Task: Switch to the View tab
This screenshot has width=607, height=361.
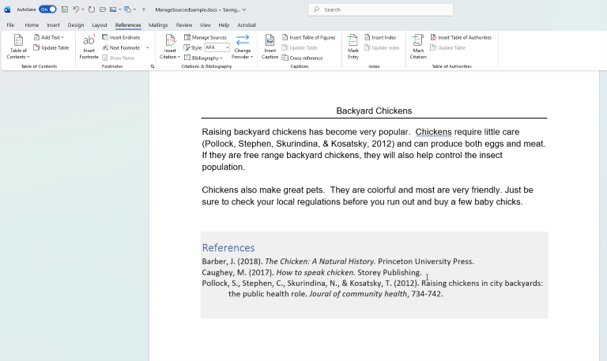Action: (205, 25)
